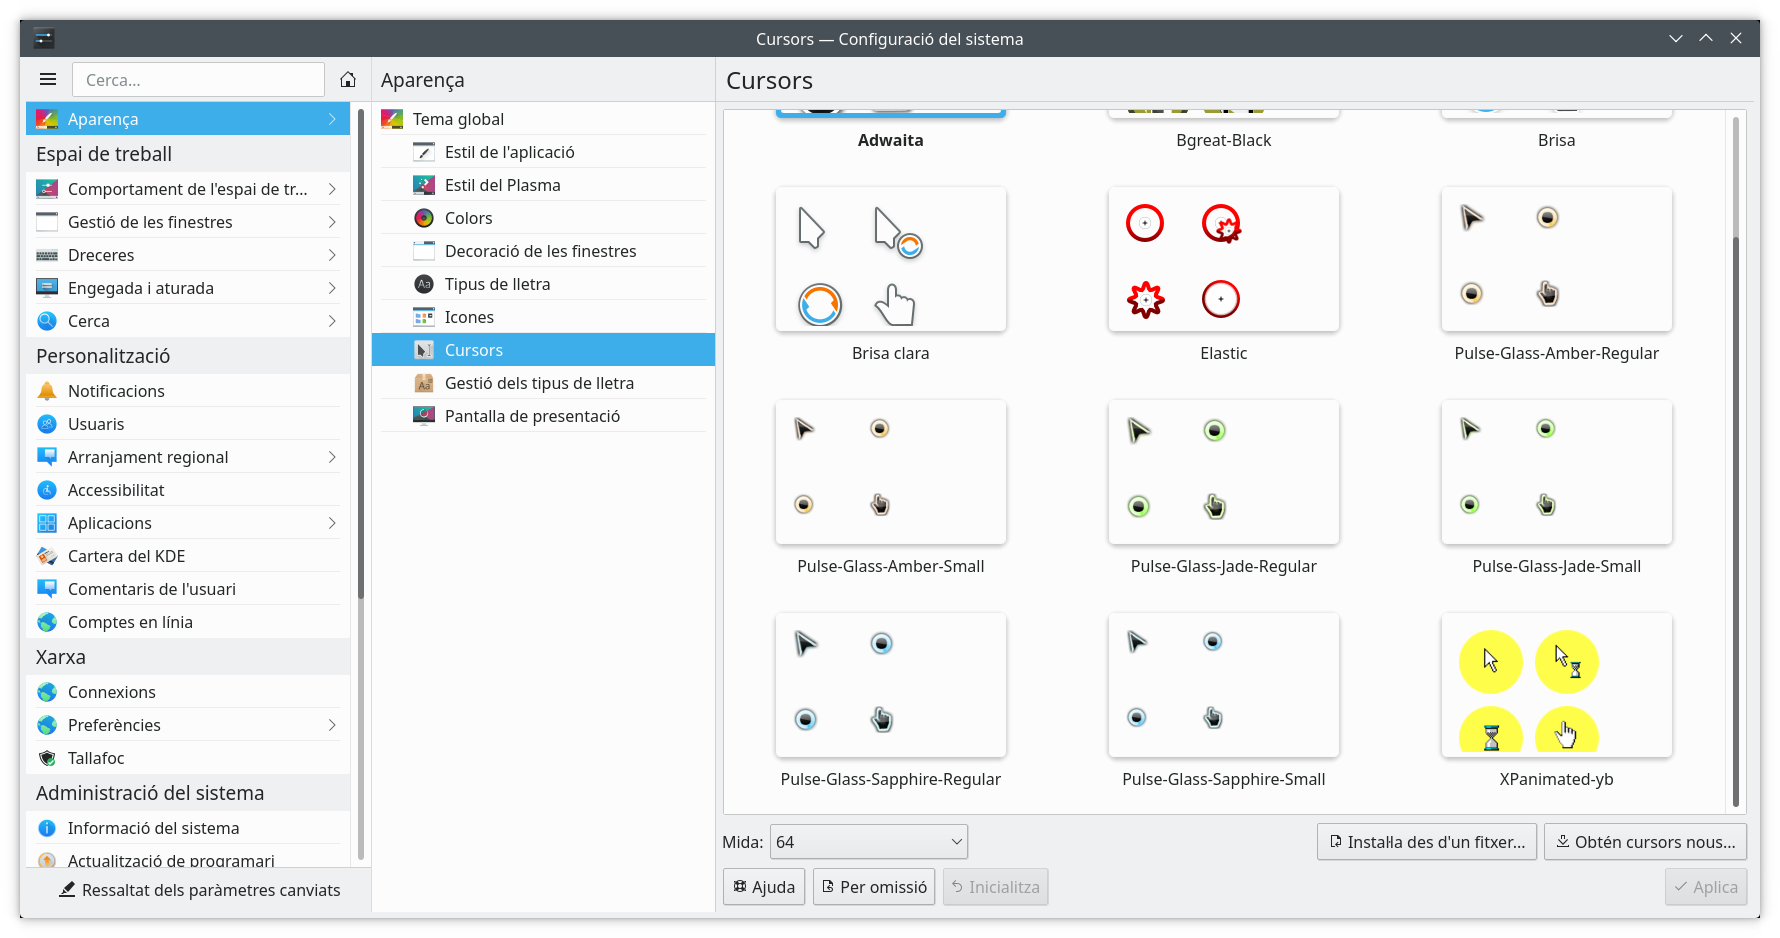Viewport: 1780px width, 938px height.
Task: Click the Tema global icon
Action: pos(392,119)
